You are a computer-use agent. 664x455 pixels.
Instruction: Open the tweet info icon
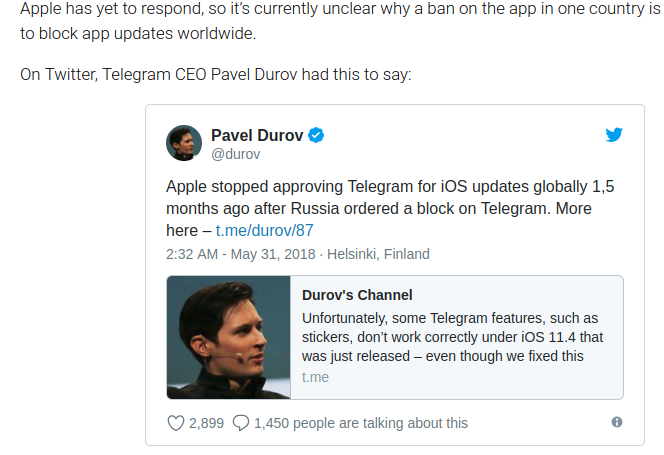(x=616, y=423)
